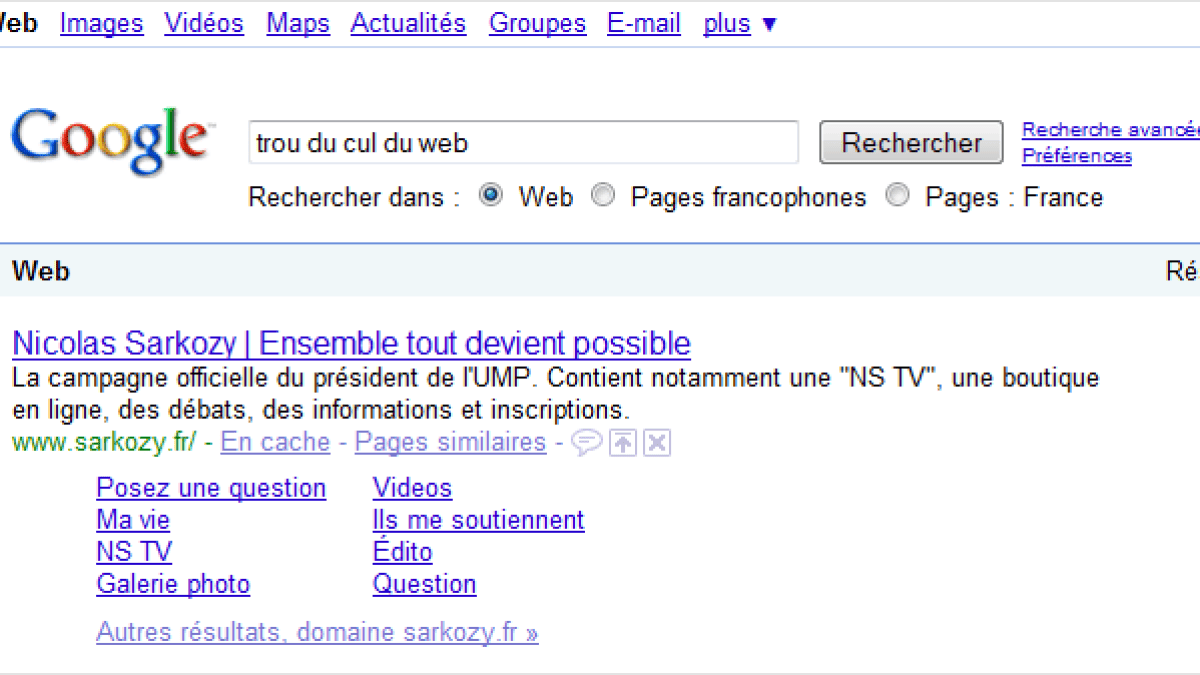The height and width of the screenshot is (675, 1200).
Task: Select the Pages francophones radio button
Action: [603, 196]
